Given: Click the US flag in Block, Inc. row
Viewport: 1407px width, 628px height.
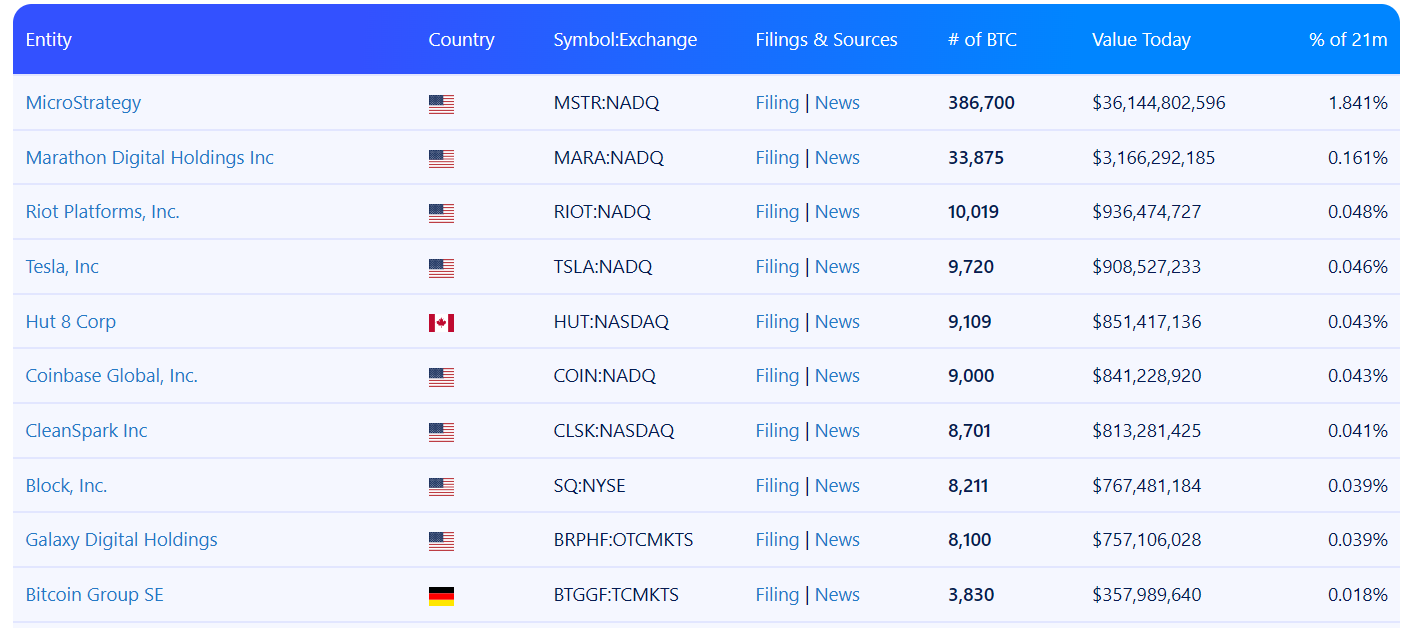Looking at the screenshot, I should 441,487.
